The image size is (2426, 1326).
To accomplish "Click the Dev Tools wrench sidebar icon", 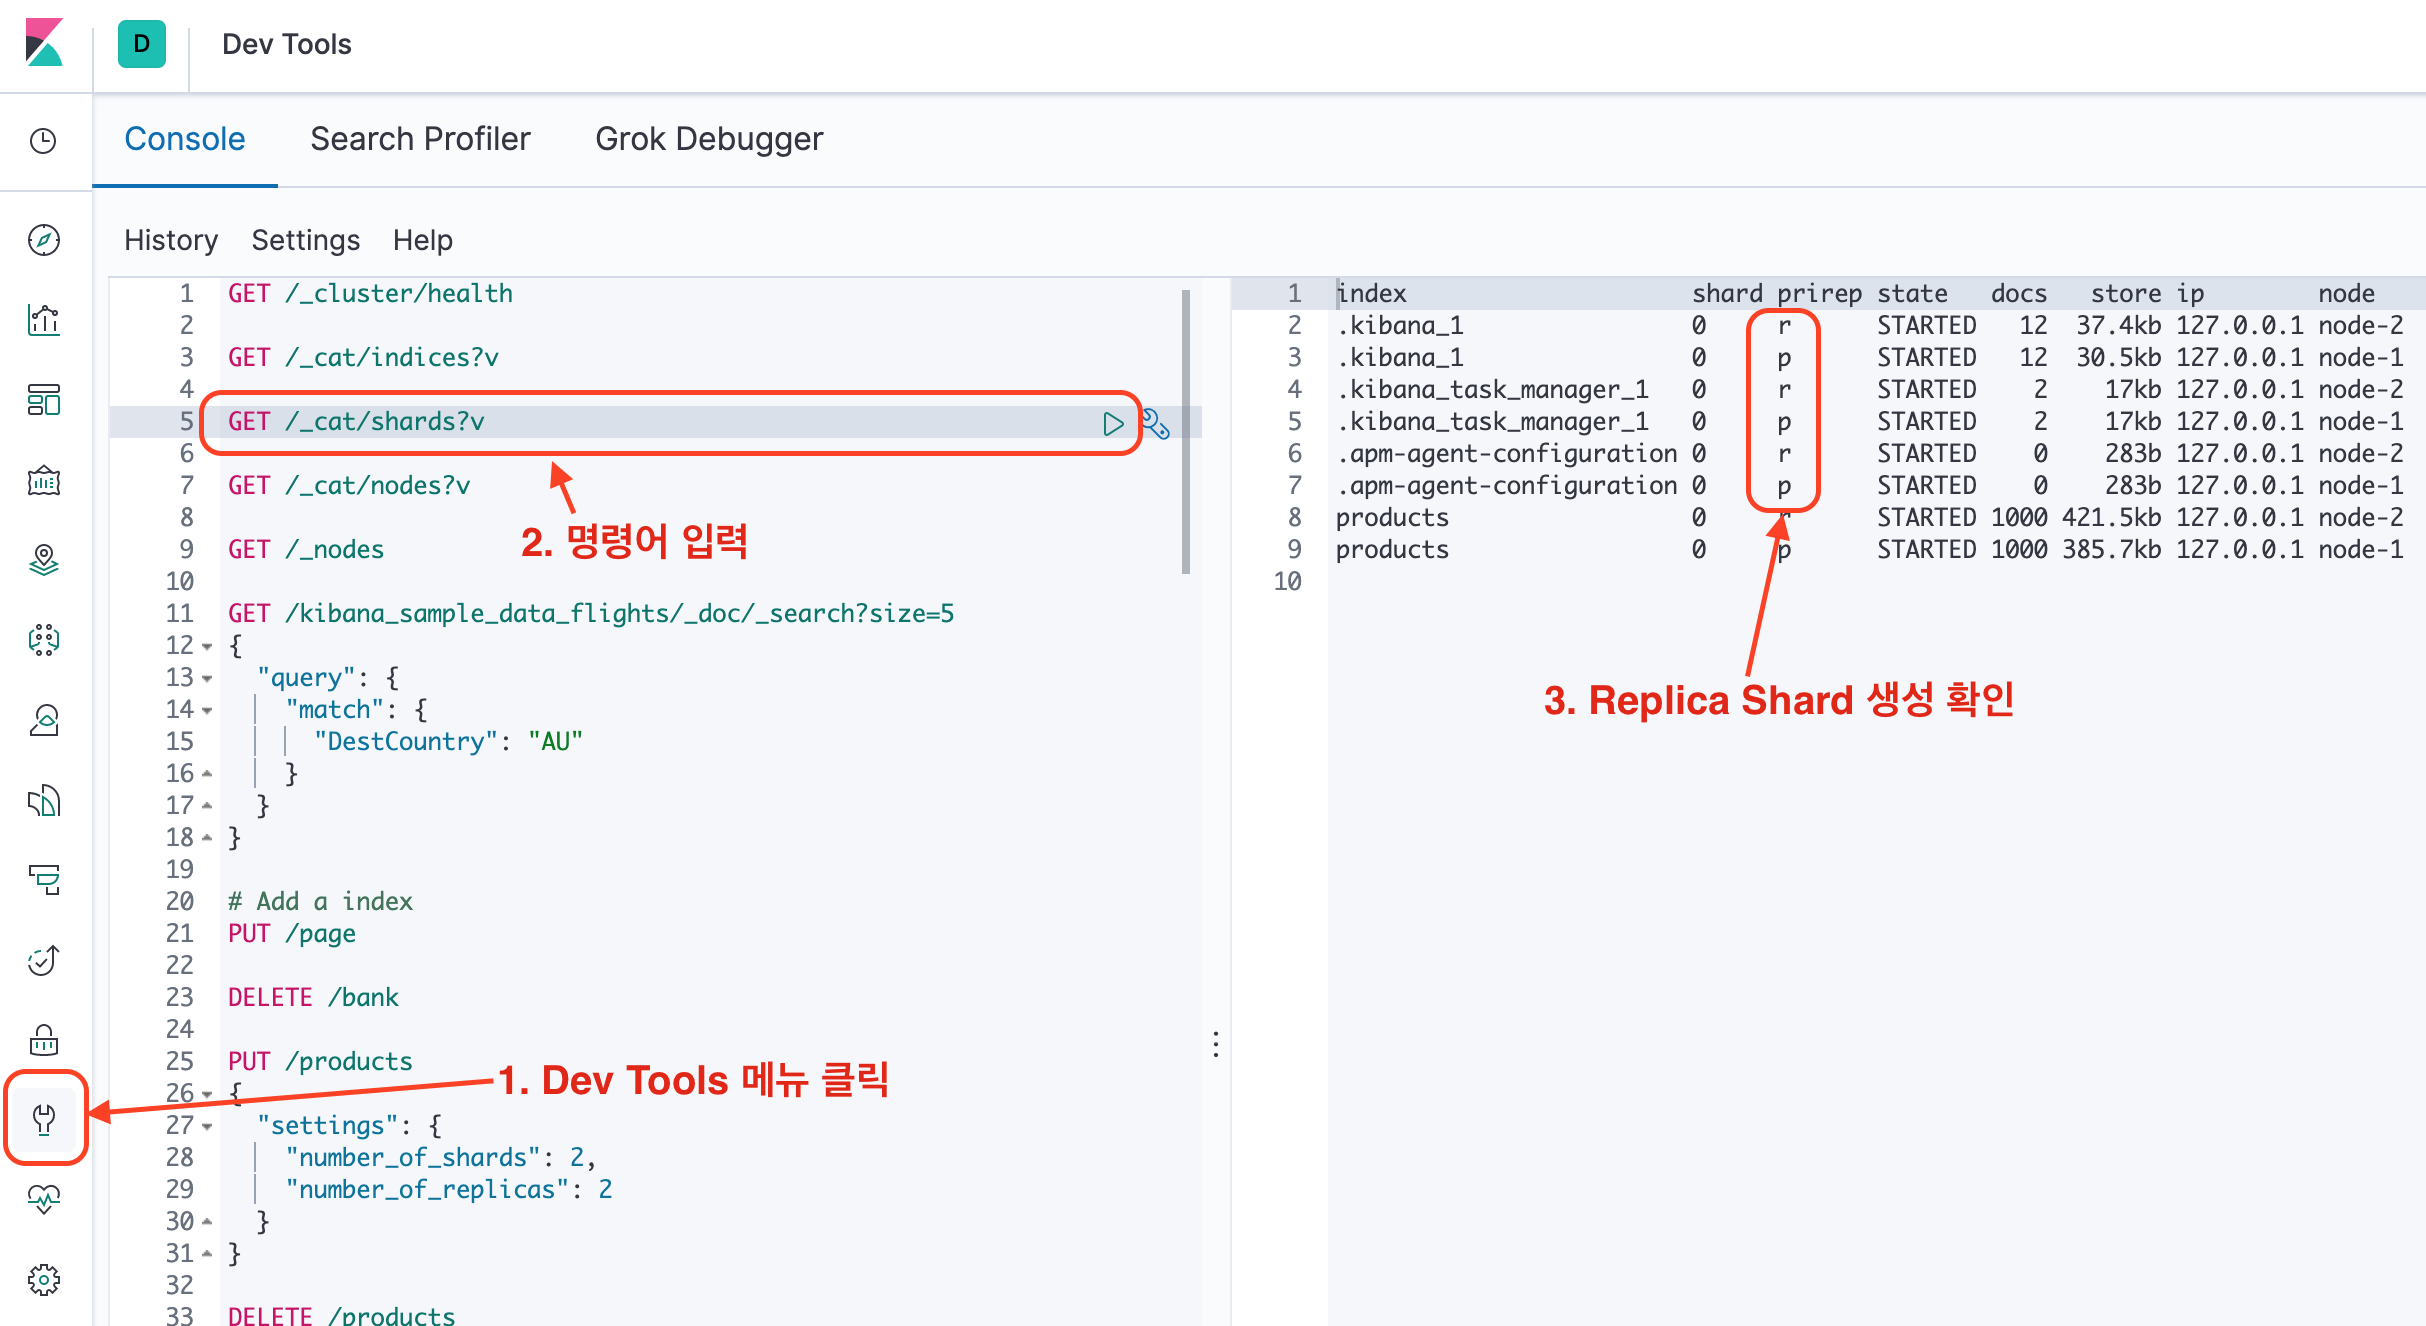I will [x=44, y=1118].
